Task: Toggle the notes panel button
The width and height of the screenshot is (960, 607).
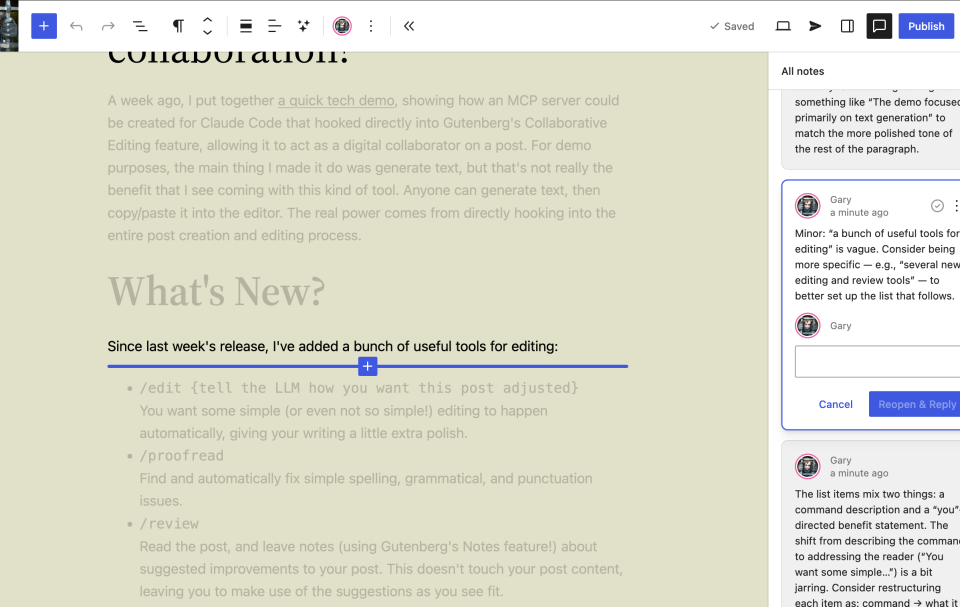Action: (x=879, y=26)
